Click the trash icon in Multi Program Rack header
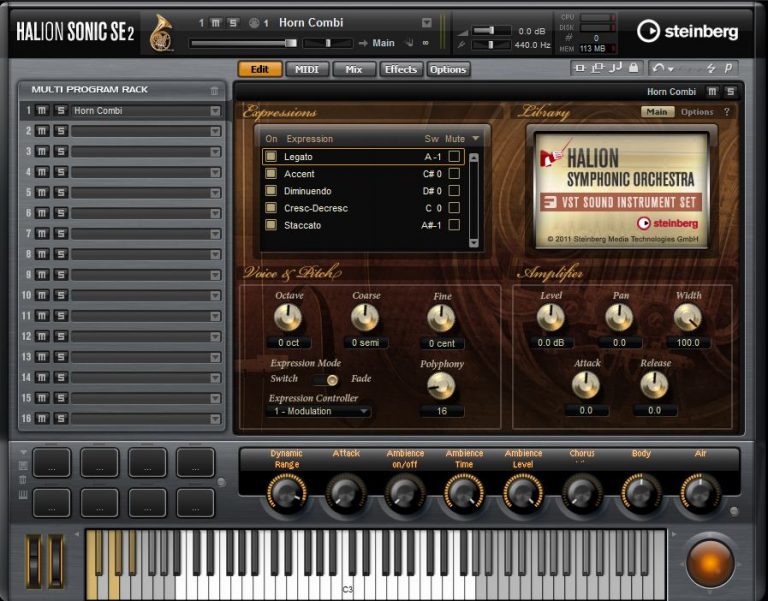This screenshot has height=601, width=768. [214, 91]
